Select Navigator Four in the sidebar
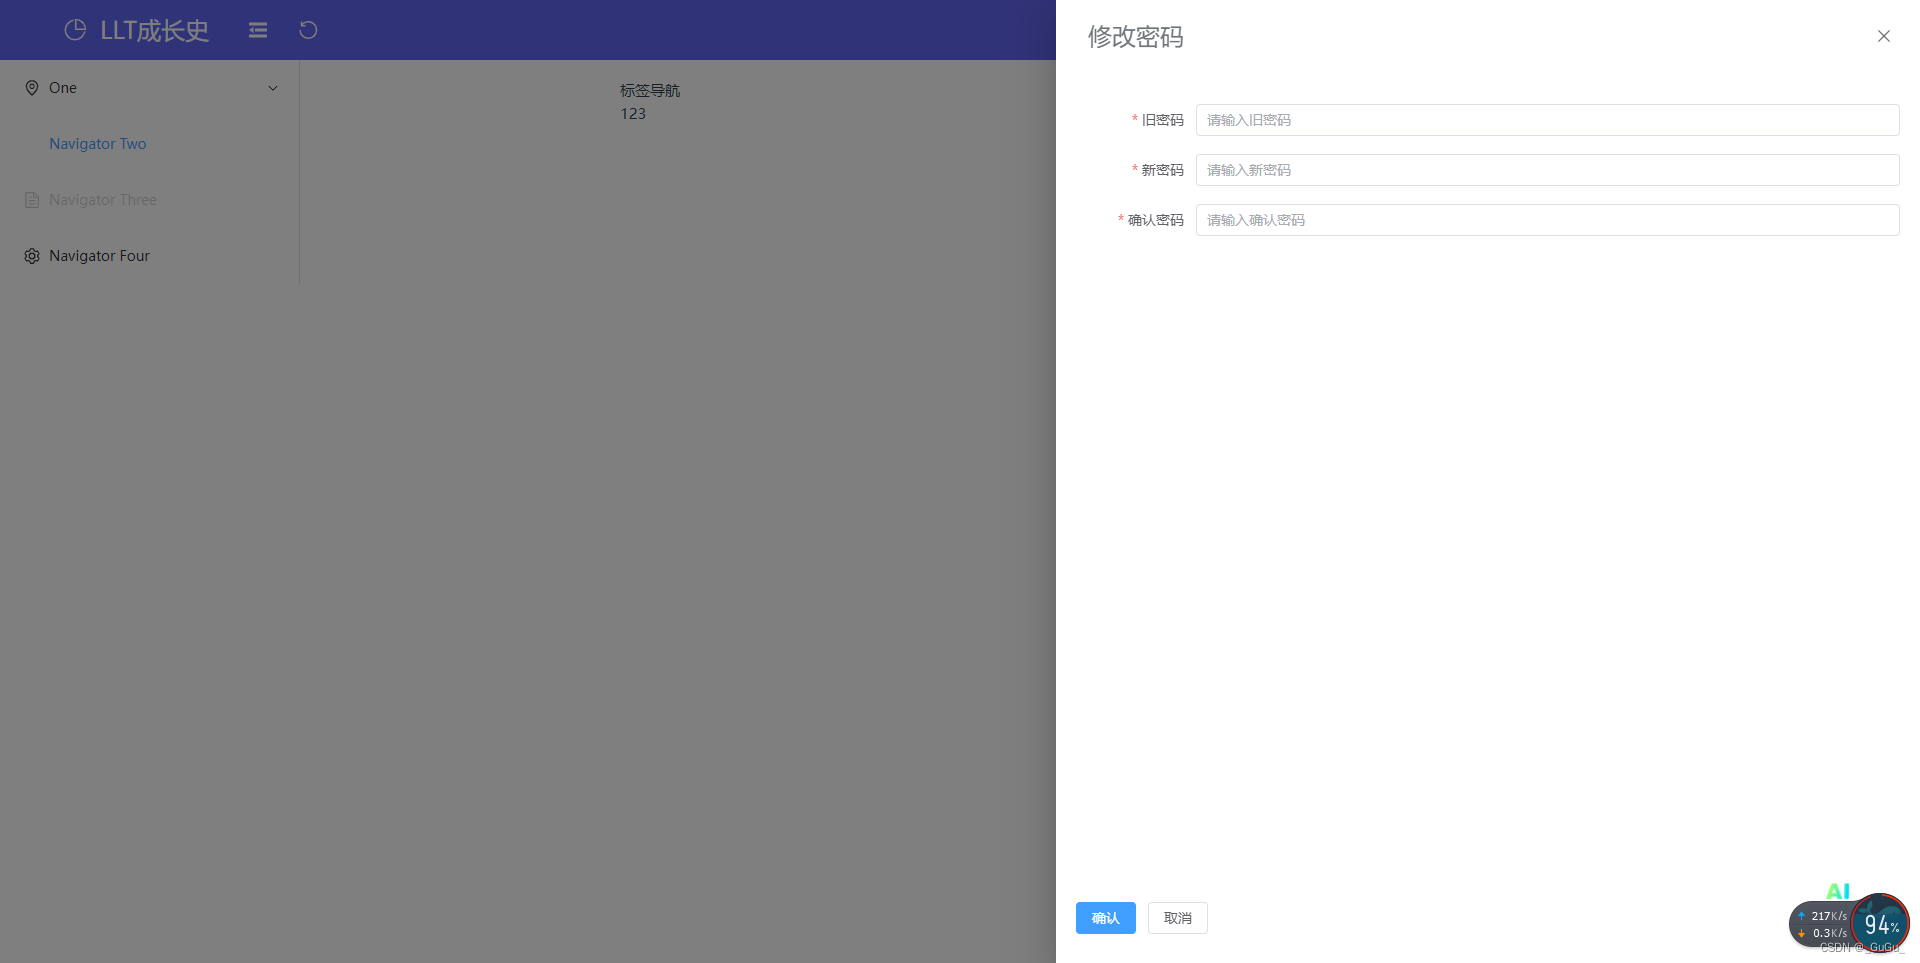Image resolution: width=1920 pixels, height=963 pixels. pos(97,255)
